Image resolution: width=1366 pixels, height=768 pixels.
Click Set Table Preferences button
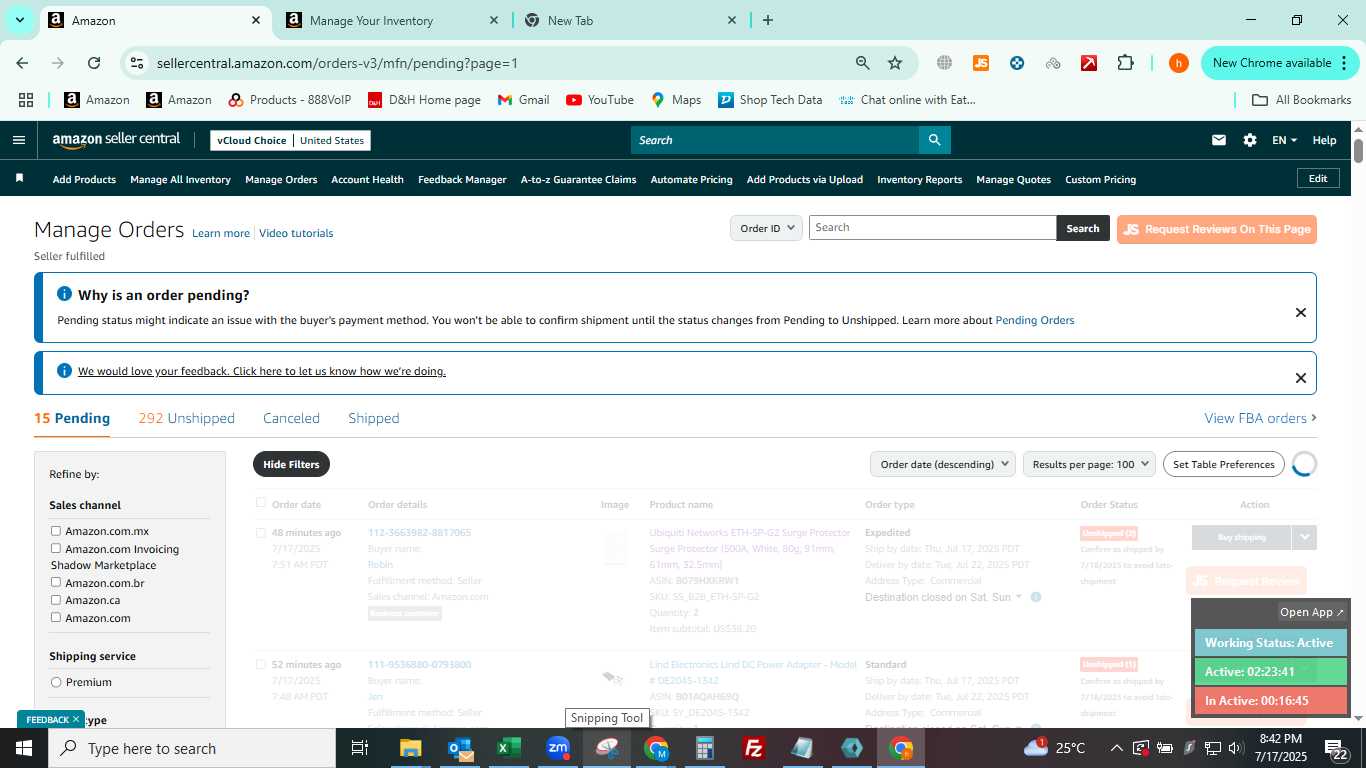pos(1223,464)
